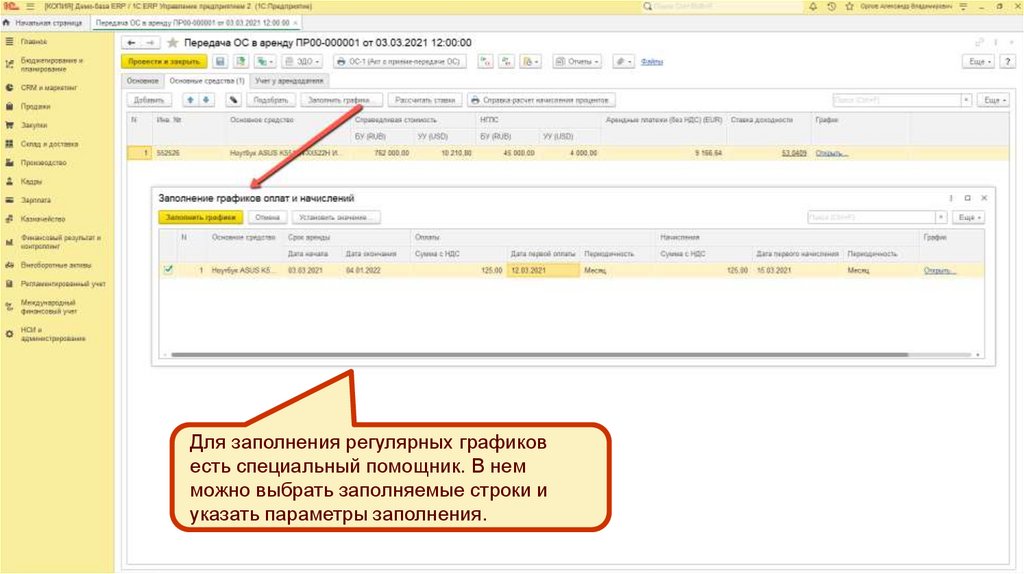Click the help question mark button

tap(1008, 61)
